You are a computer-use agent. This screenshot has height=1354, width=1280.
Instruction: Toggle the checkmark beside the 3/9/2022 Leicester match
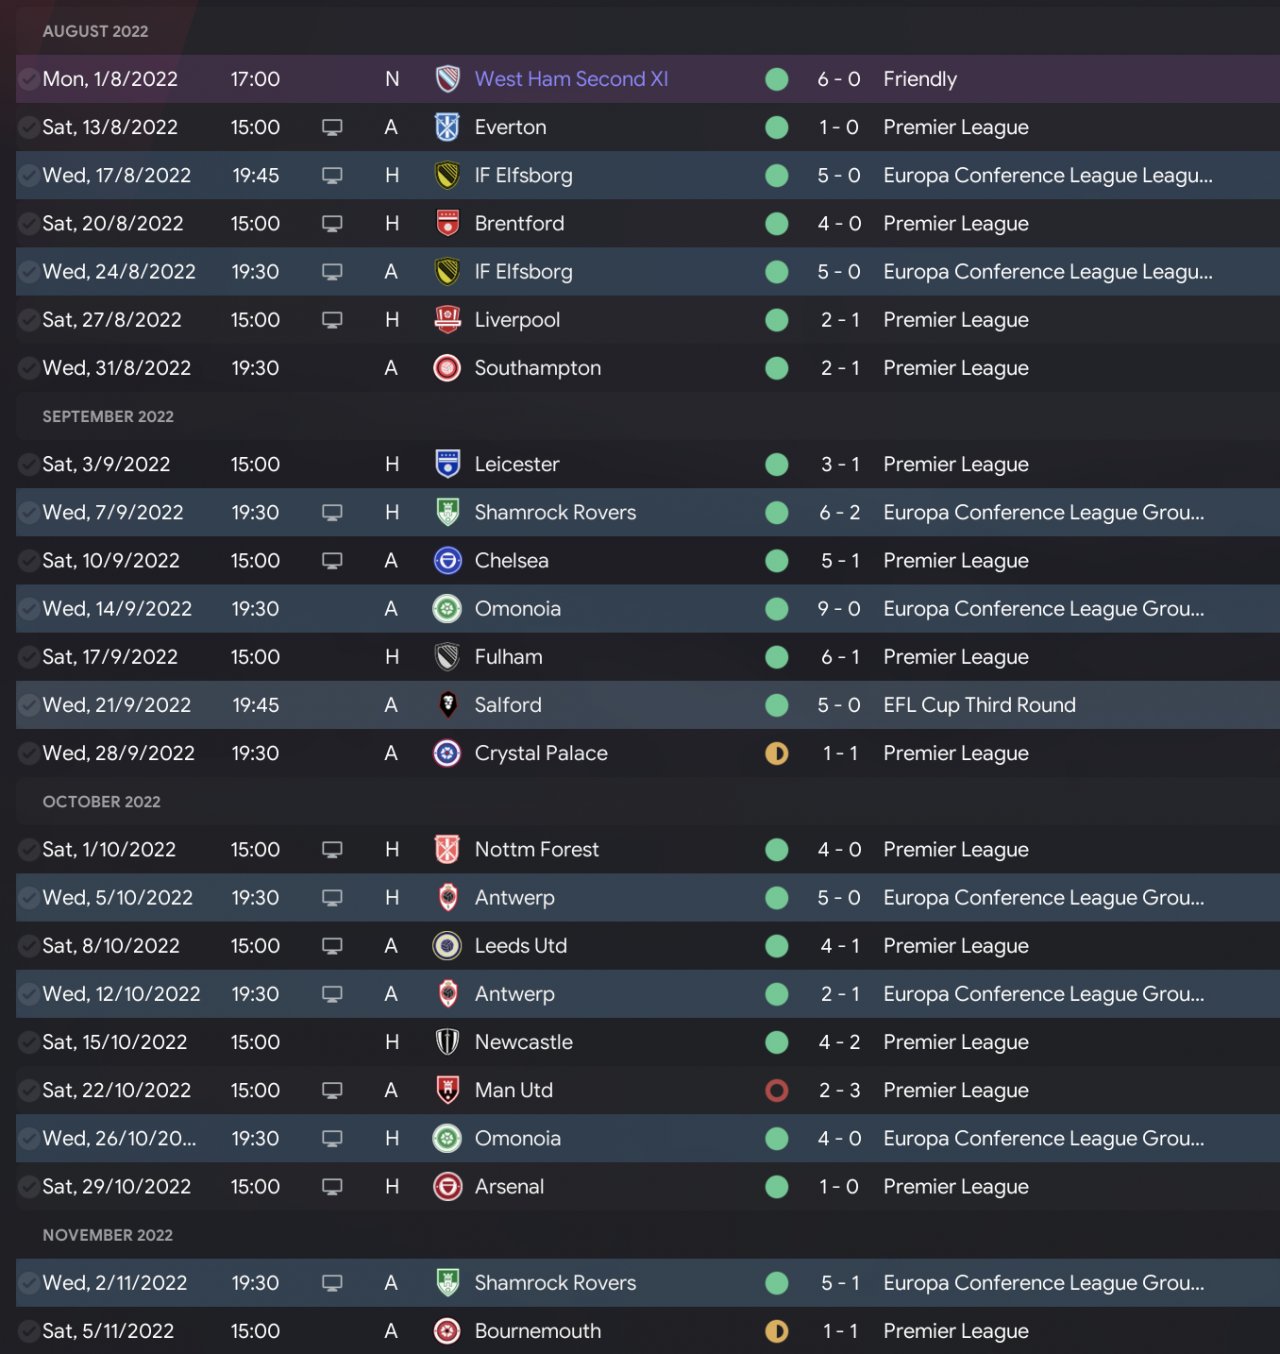coord(29,465)
